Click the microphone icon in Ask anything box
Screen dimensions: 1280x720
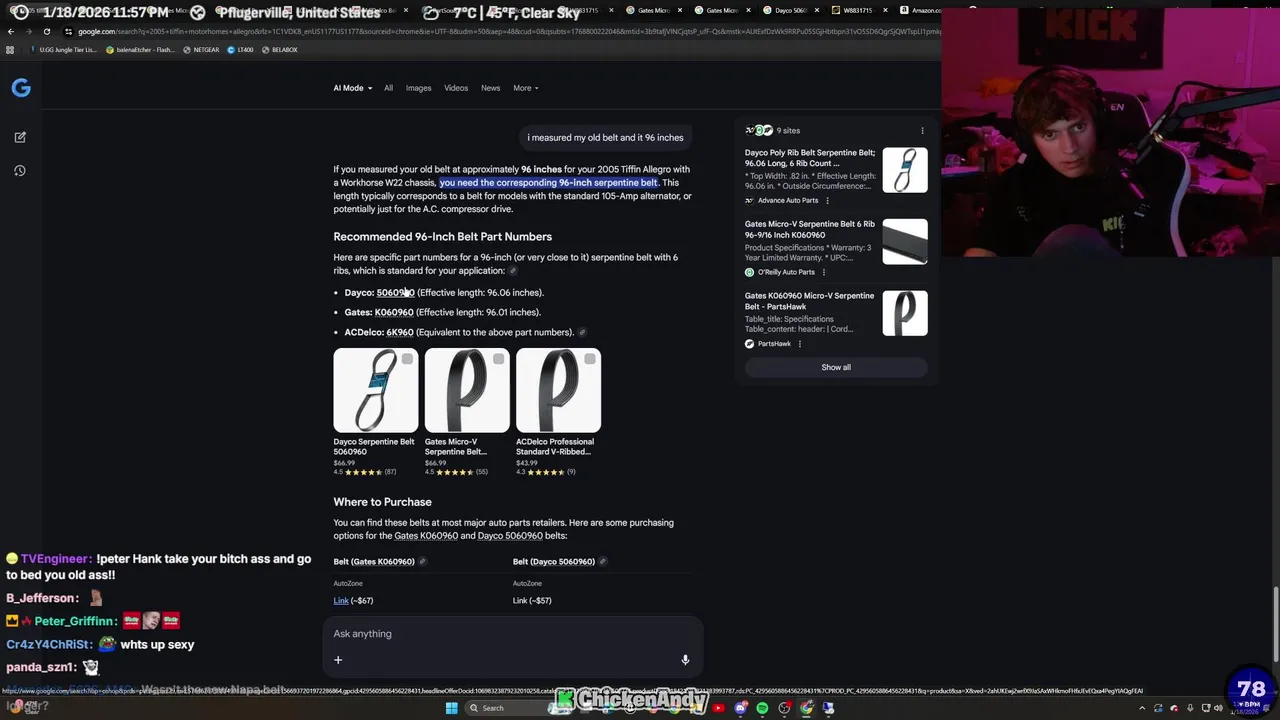pos(685,660)
